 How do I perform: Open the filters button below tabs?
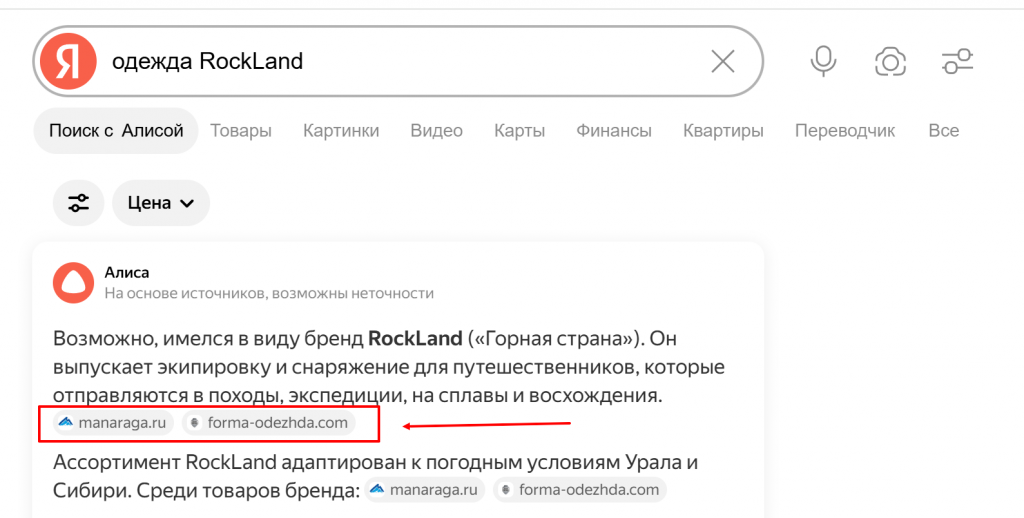click(x=78, y=203)
